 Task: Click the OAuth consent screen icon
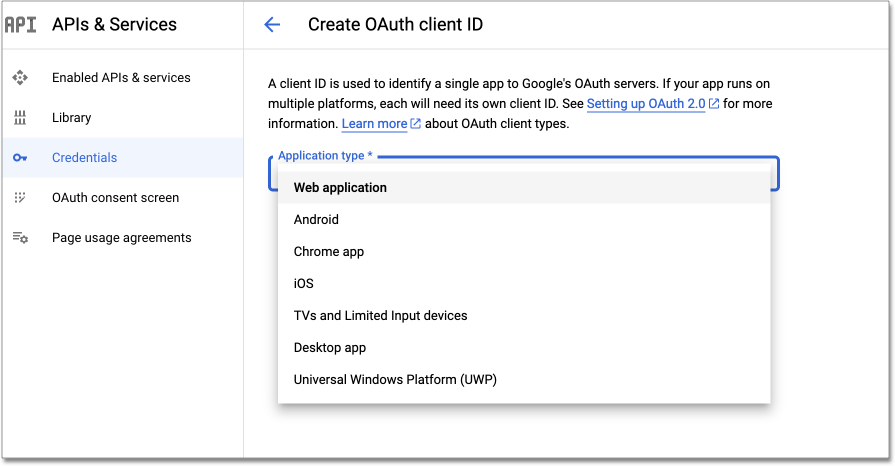coord(20,198)
